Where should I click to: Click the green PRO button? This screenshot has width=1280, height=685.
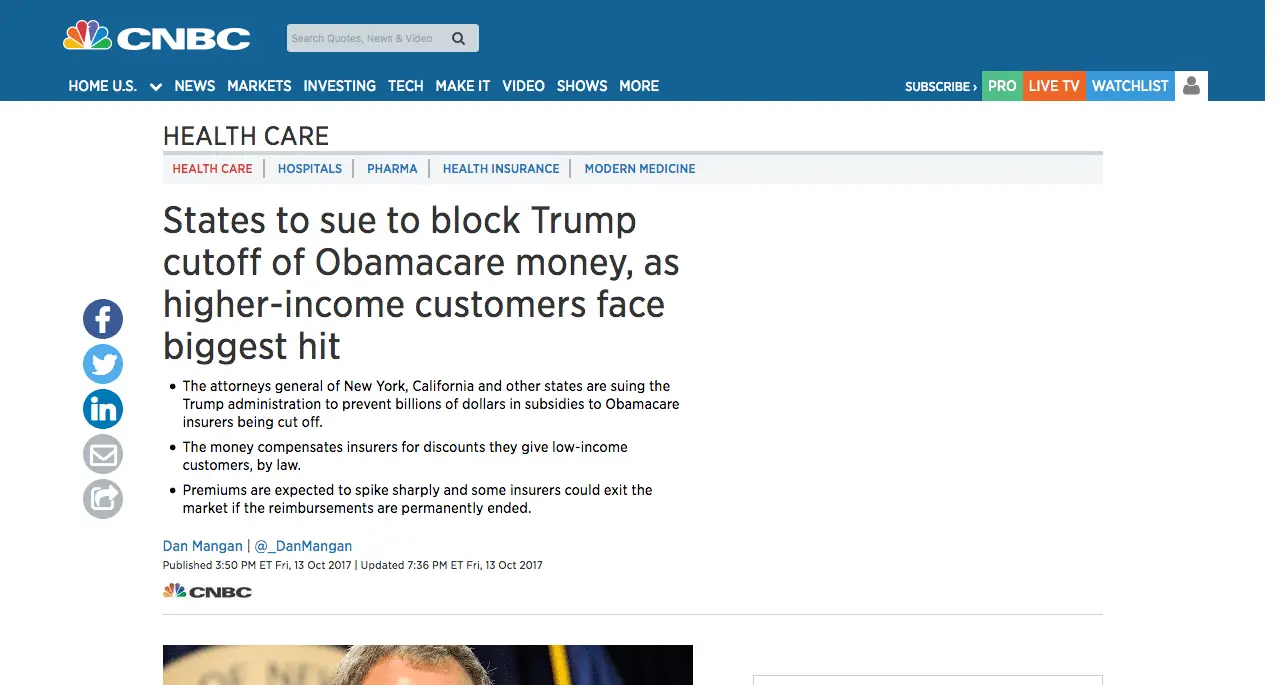(1002, 86)
